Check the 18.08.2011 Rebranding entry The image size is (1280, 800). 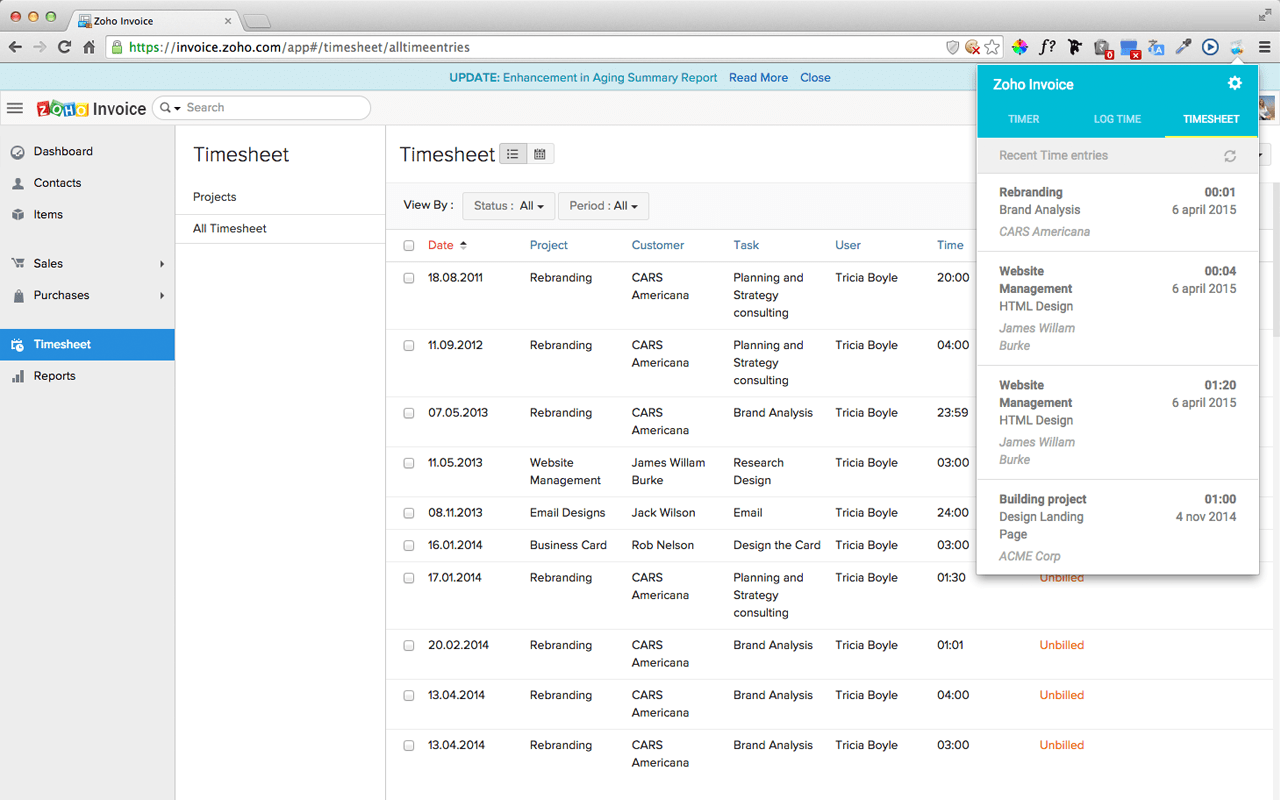click(408, 278)
